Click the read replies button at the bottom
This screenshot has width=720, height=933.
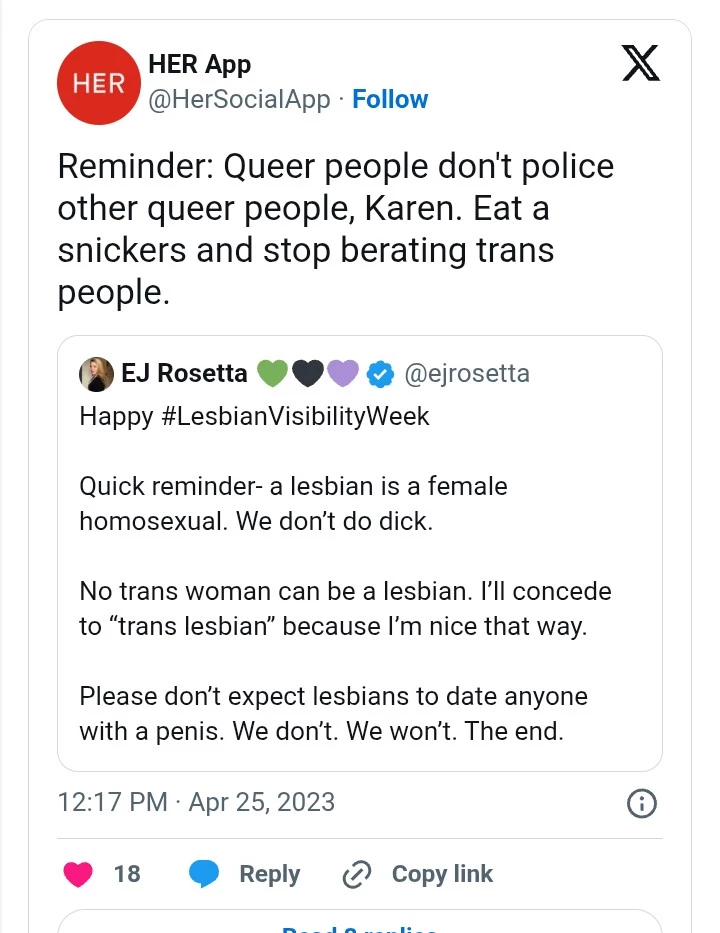click(x=360, y=926)
